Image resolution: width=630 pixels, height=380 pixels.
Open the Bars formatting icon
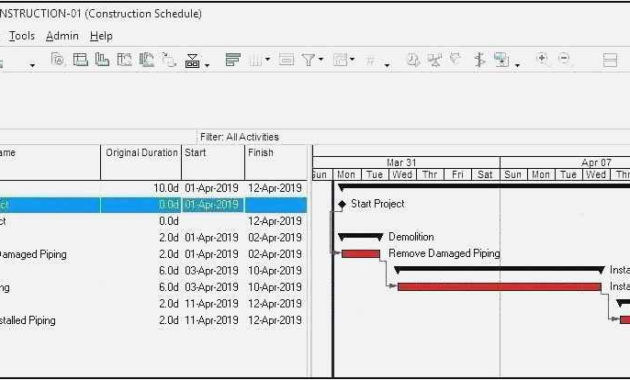233,60
